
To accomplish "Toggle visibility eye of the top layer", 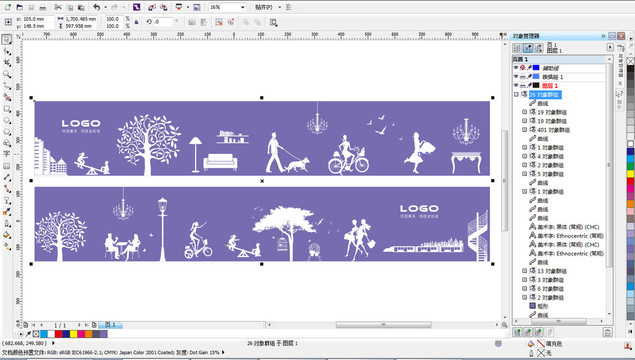I will click(516, 68).
